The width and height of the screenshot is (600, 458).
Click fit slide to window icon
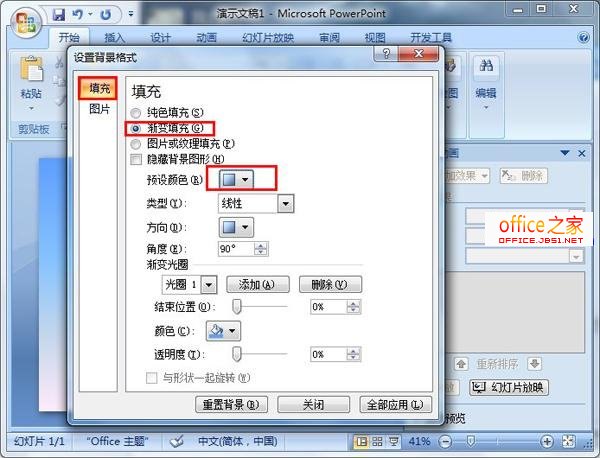click(x=568, y=442)
